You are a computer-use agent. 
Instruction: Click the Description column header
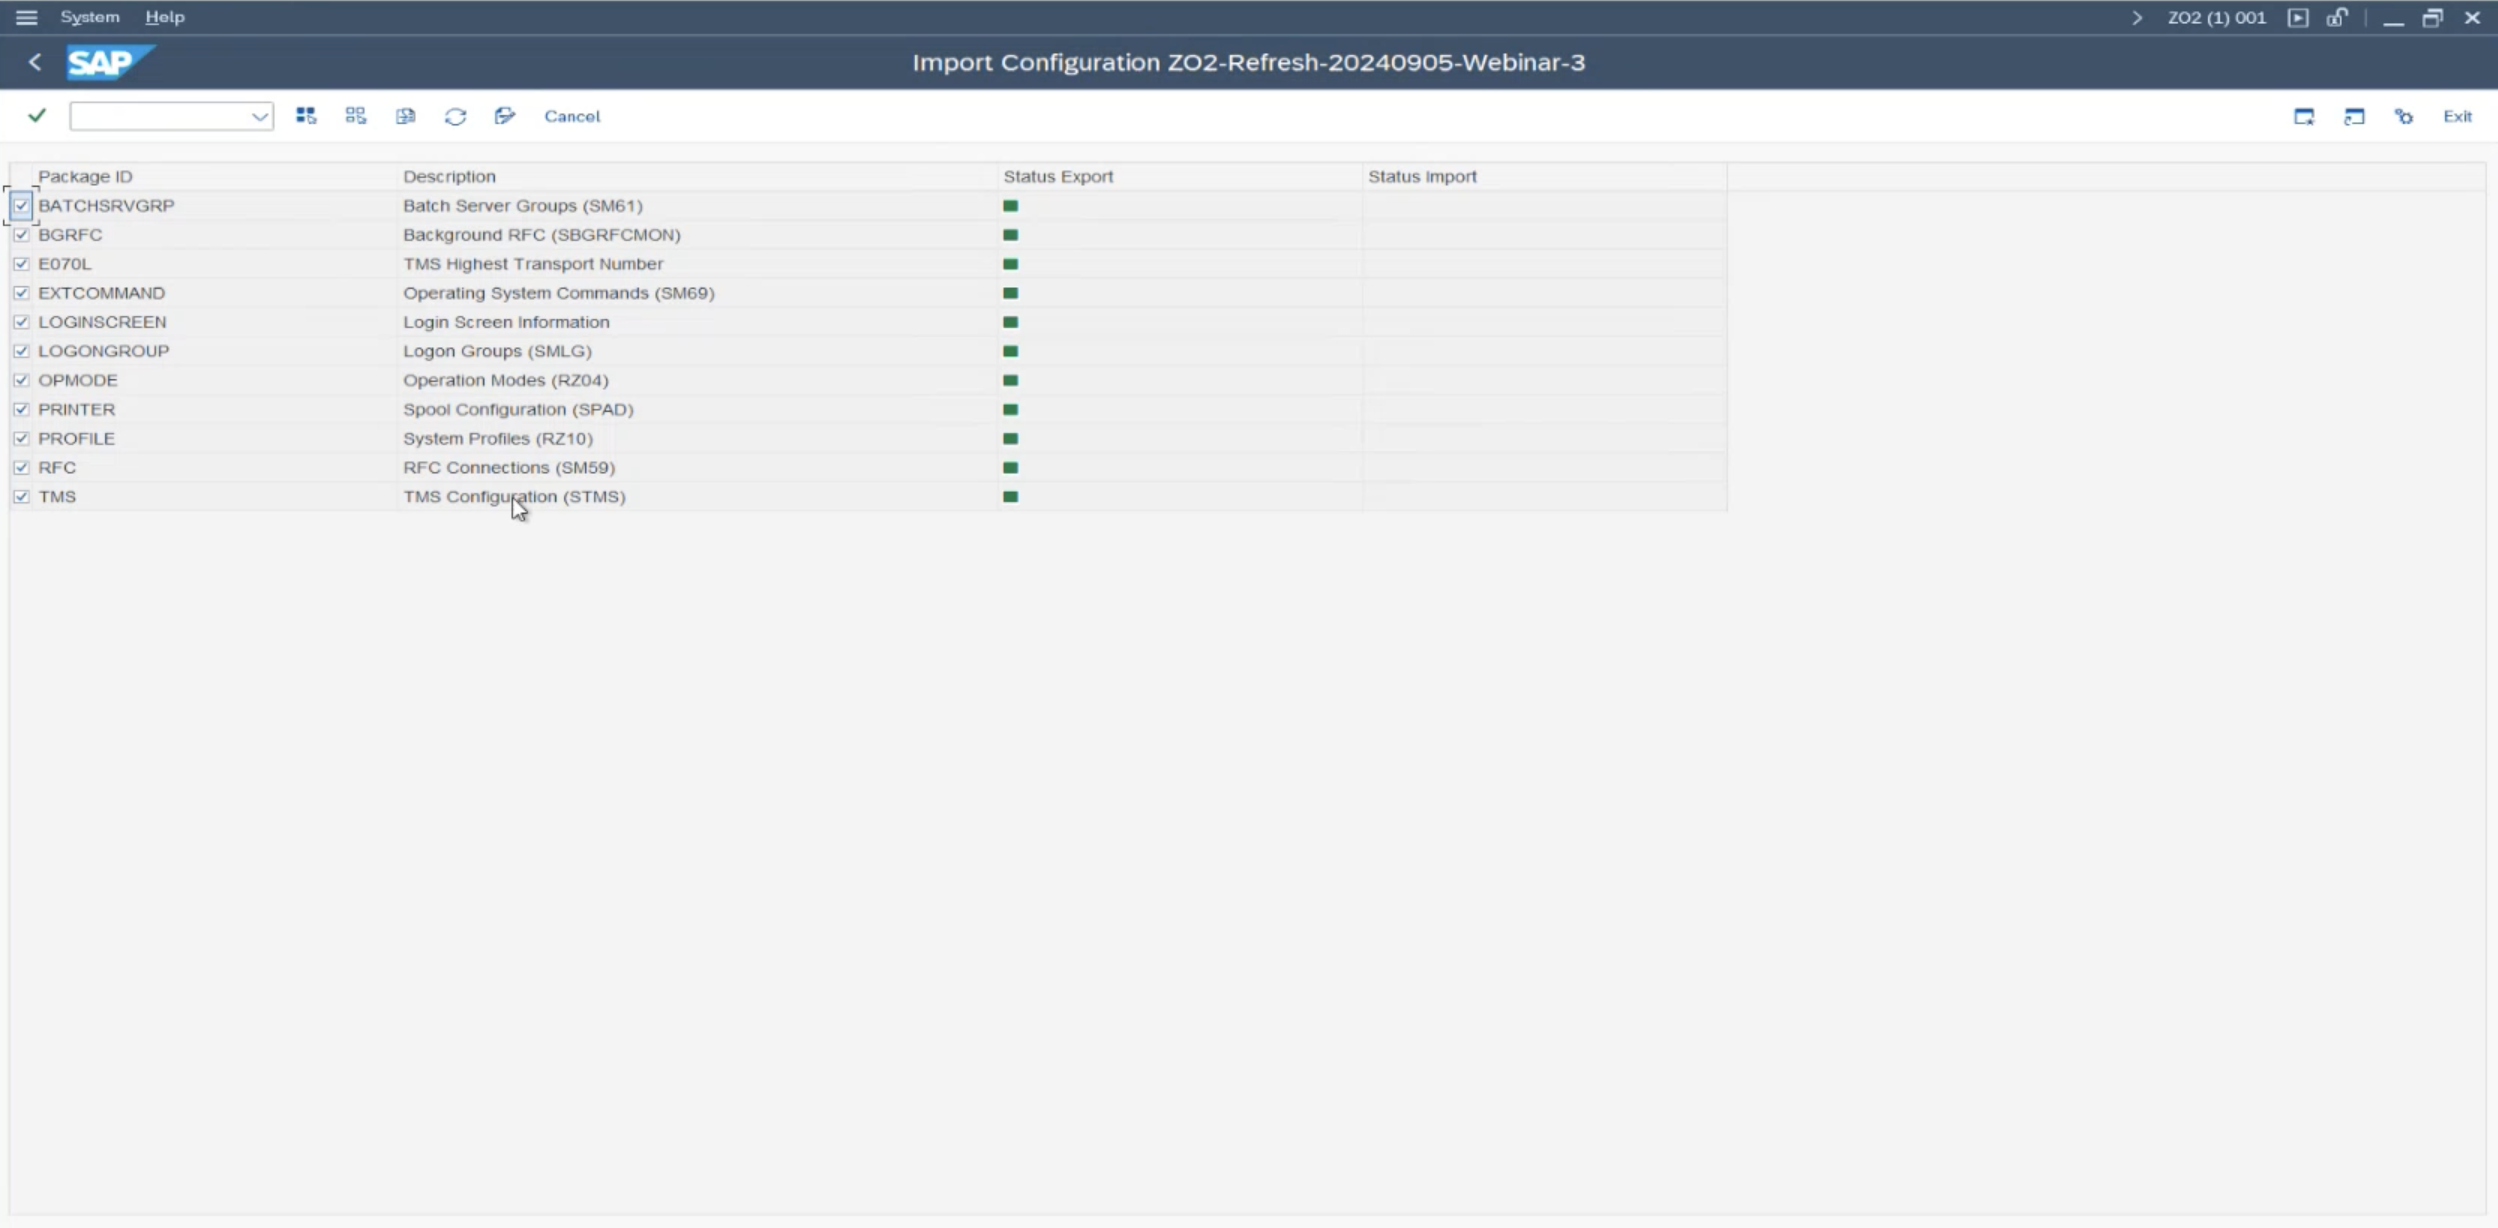(449, 176)
